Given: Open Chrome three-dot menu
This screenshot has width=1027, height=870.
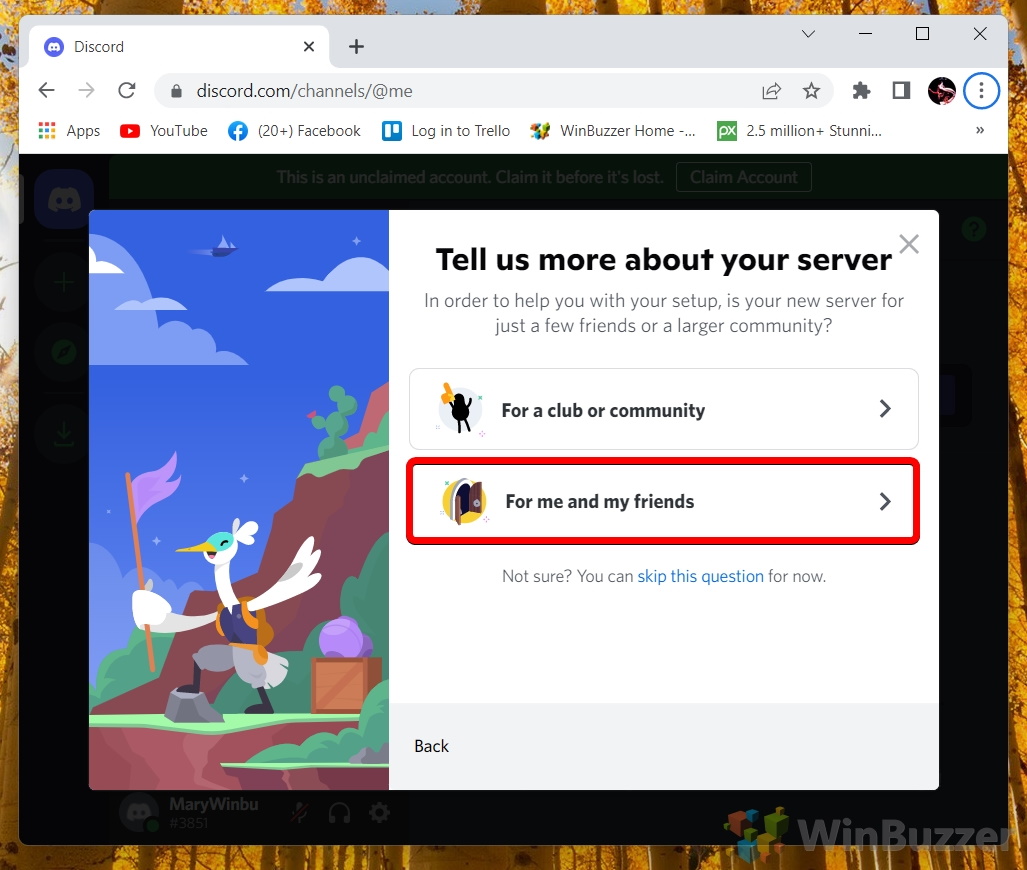Looking at the screenshot, I should pos(980,90).
